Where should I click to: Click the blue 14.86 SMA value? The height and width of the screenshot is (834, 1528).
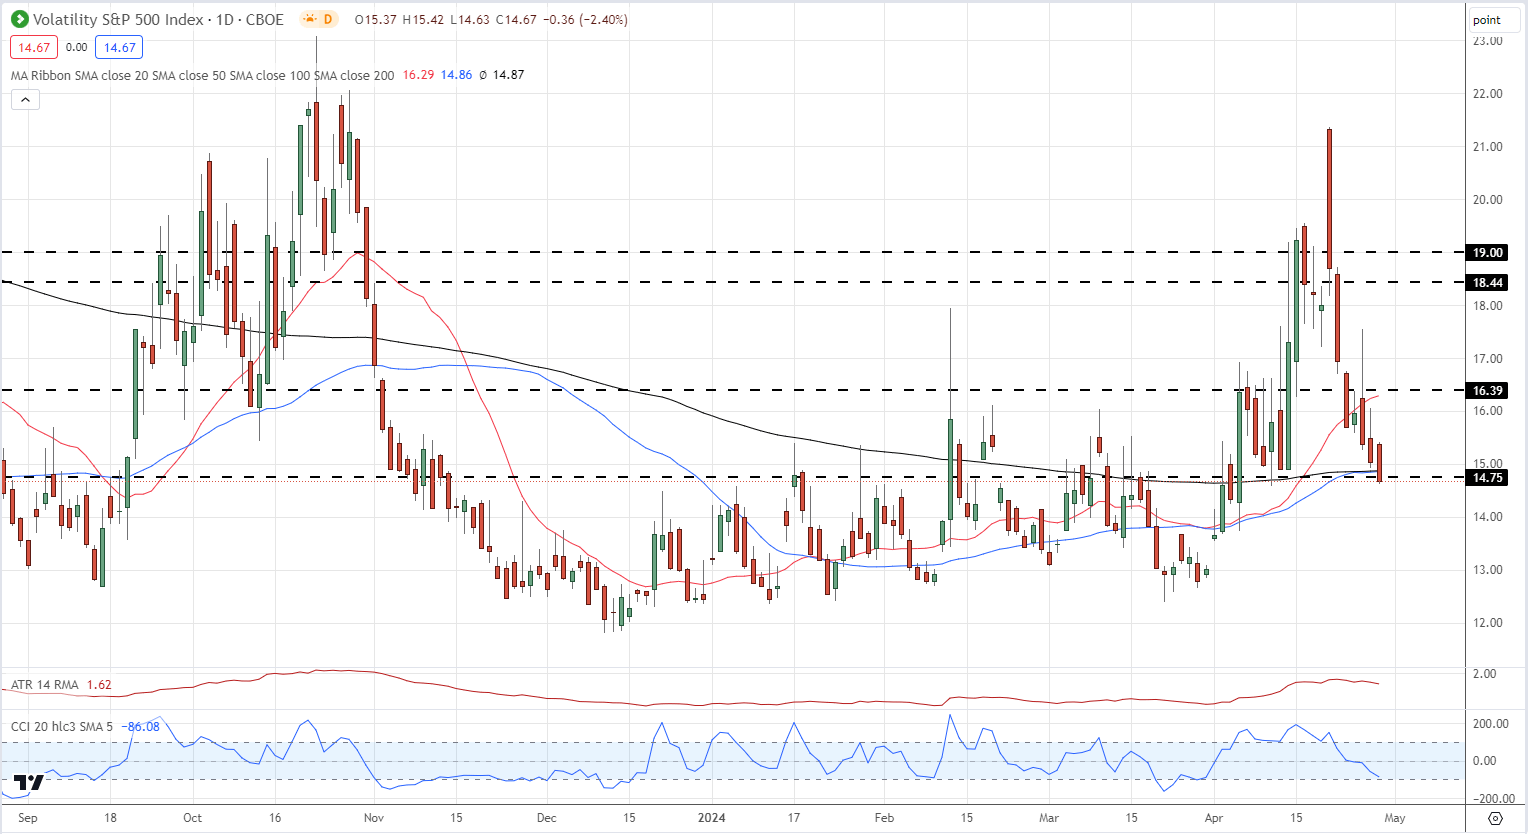pos(456,75)
